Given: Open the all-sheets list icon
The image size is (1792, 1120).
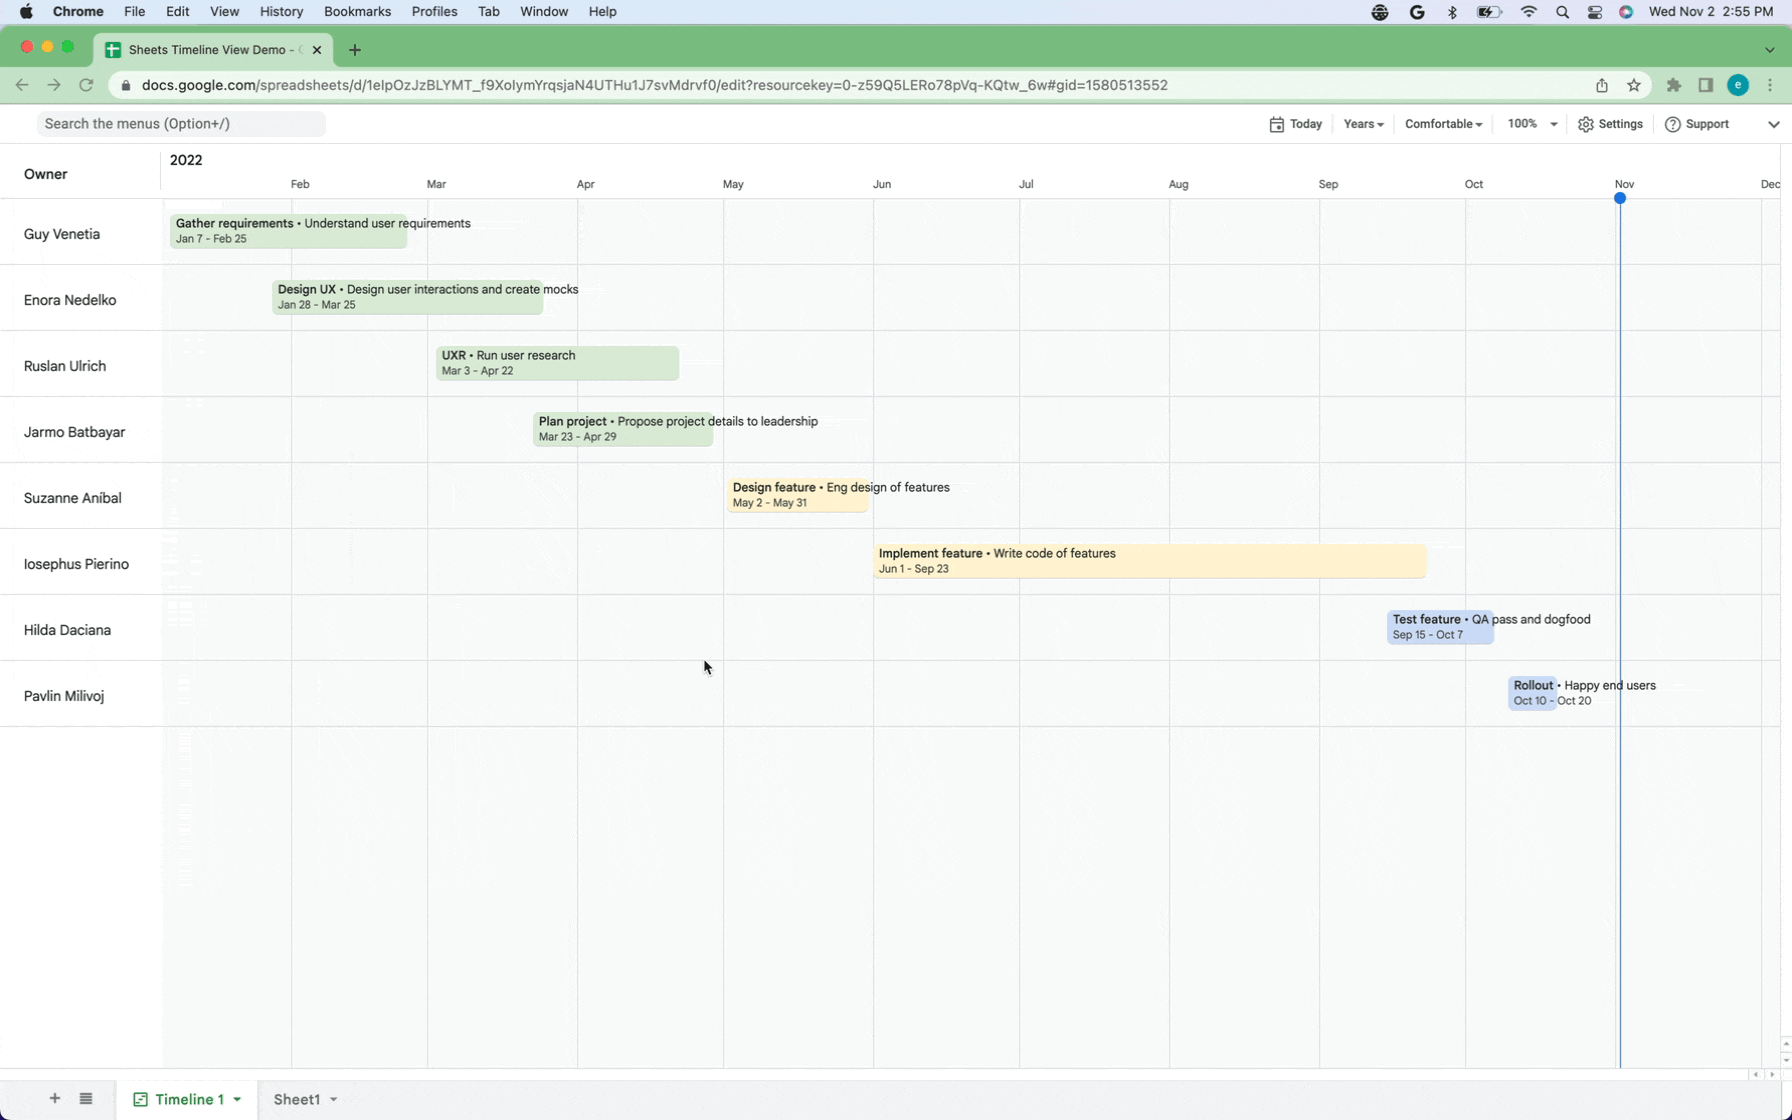Looking at the screenshot, I should coord(86,1098).
